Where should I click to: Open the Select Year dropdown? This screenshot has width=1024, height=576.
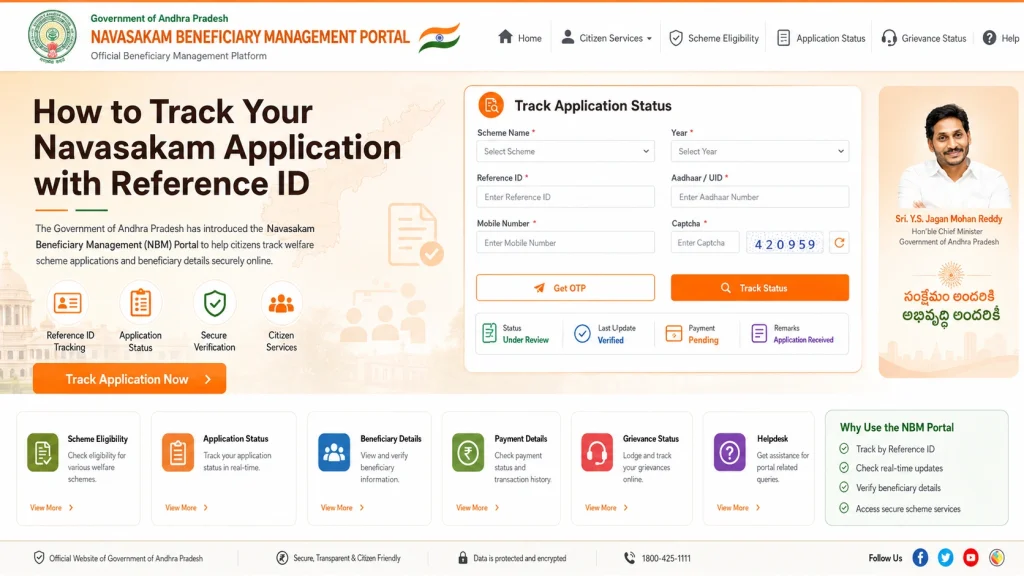[760, 151]
